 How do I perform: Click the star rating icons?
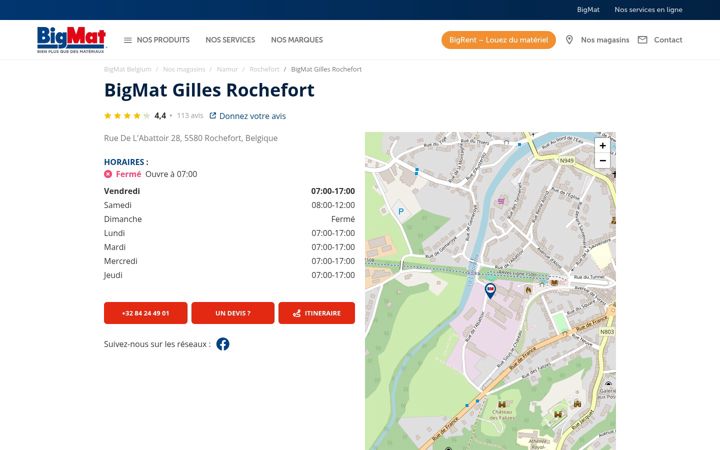coord(127,116)
